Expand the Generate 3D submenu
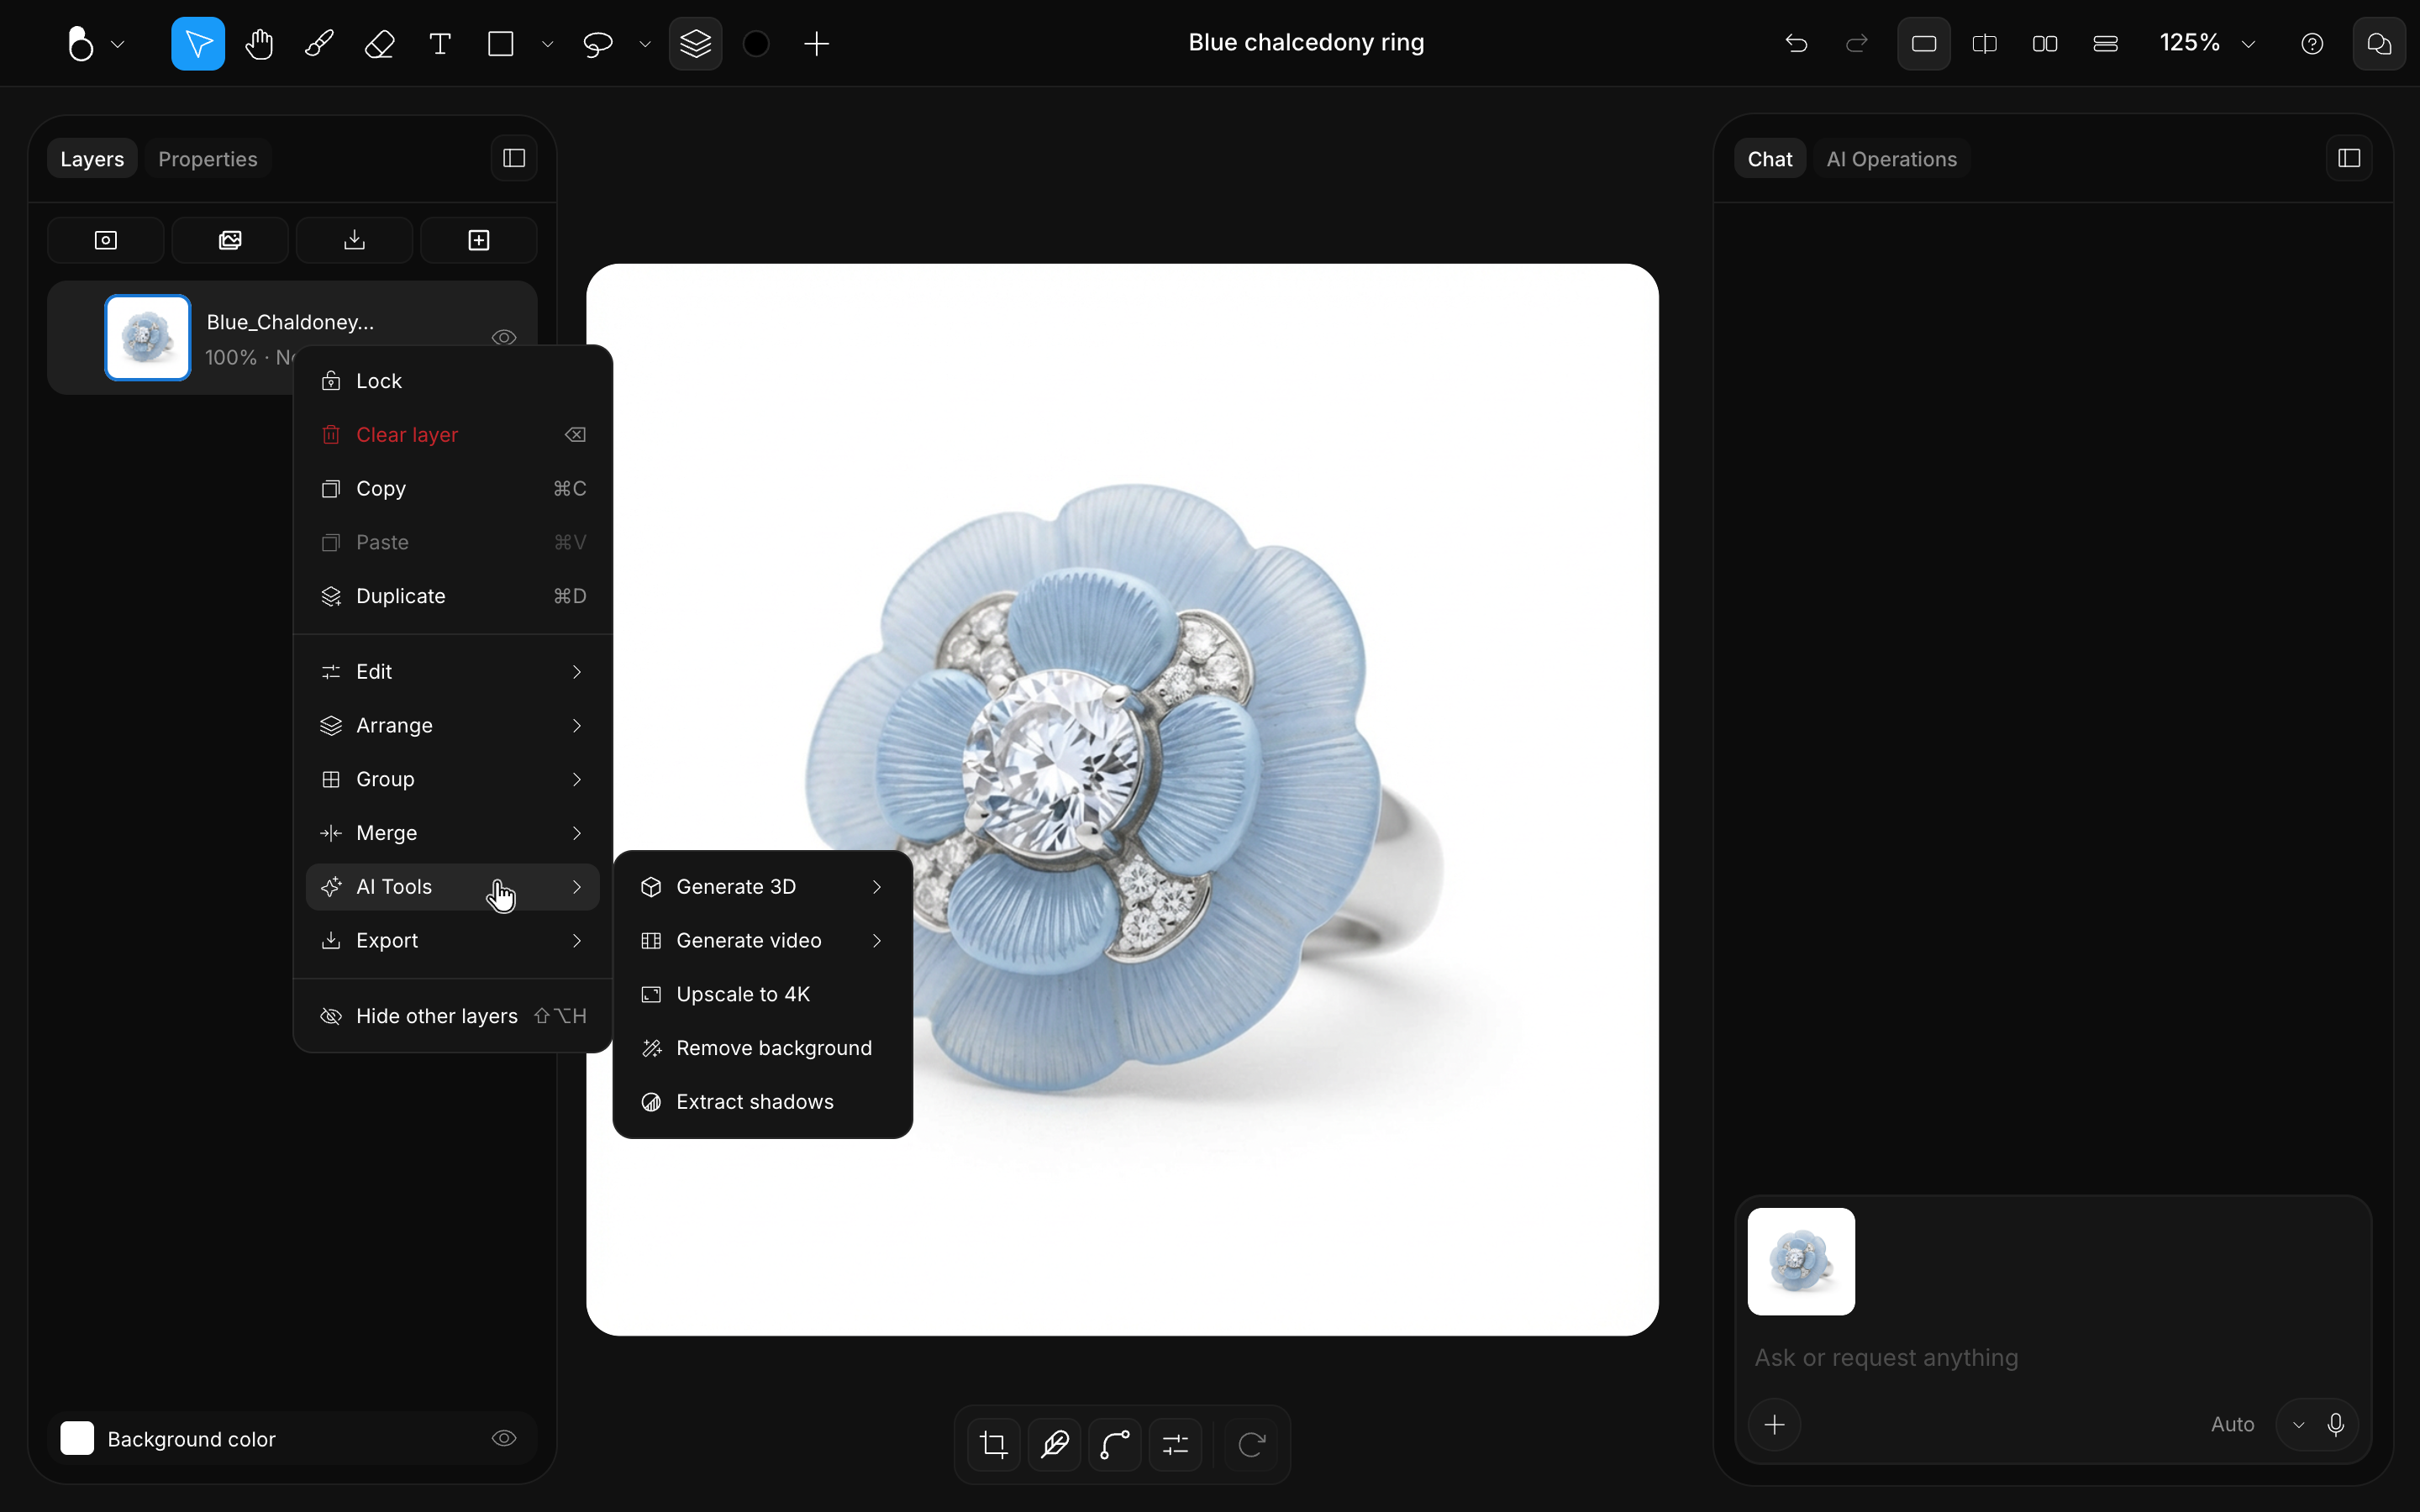The height and width of the screenshot is (1512, 2420). pyautogui.click(x=763, y=887)
